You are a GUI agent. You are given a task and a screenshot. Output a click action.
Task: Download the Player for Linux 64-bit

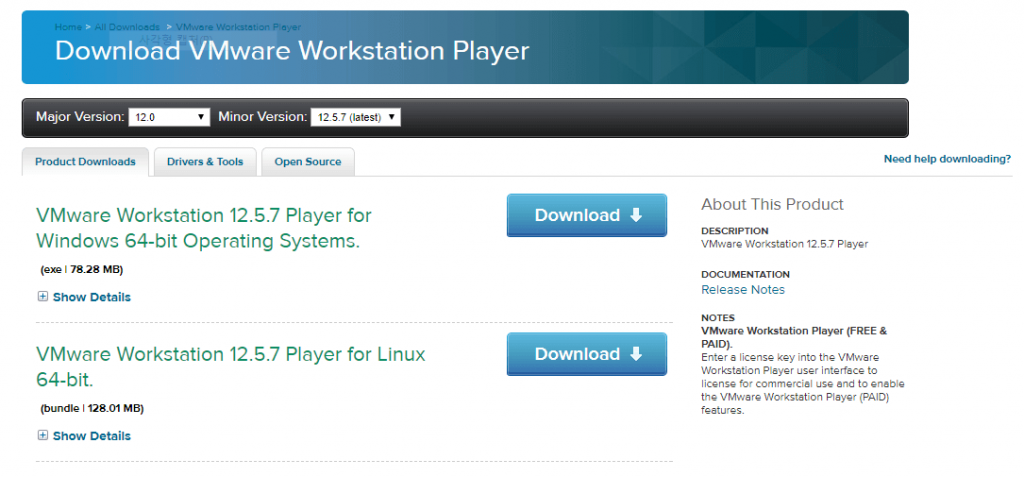point(586,354)
